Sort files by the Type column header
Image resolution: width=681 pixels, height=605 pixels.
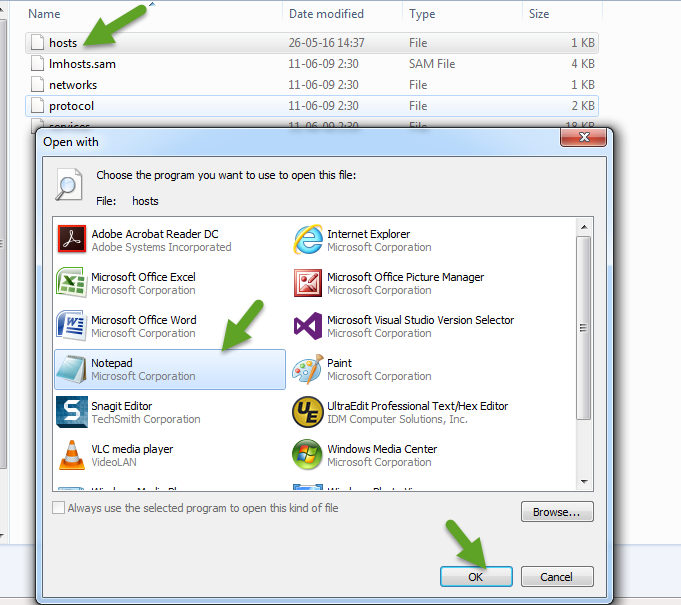(422, 14)
